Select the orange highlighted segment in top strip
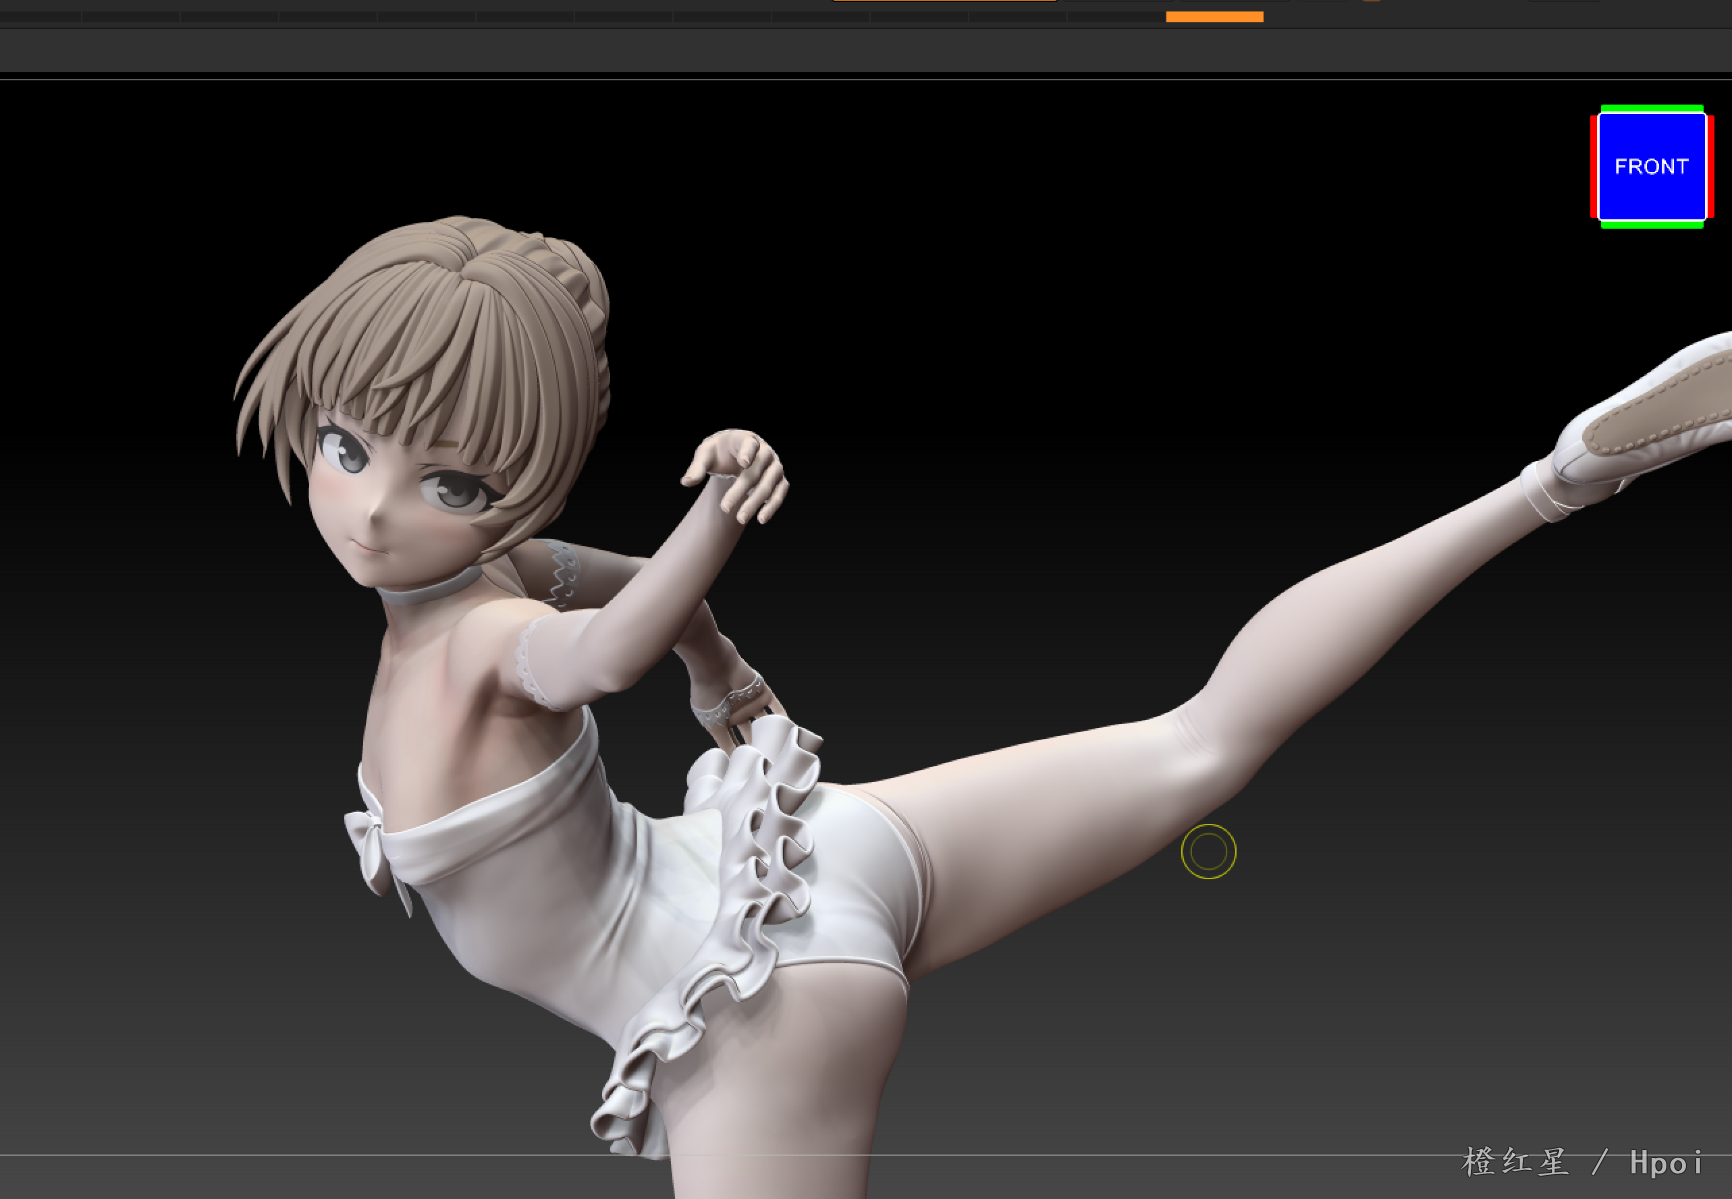Image resolution: width=1732 pixels, height=1199 pixels. pyautogui.click(x=1214, y=17)
